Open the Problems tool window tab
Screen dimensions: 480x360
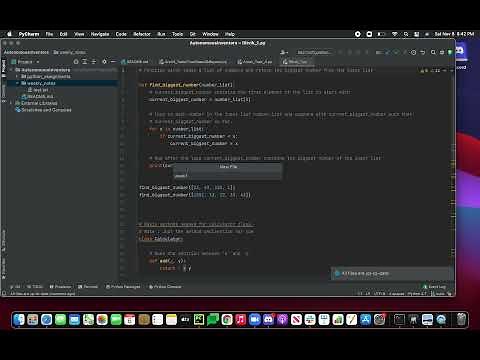(60, 287)
